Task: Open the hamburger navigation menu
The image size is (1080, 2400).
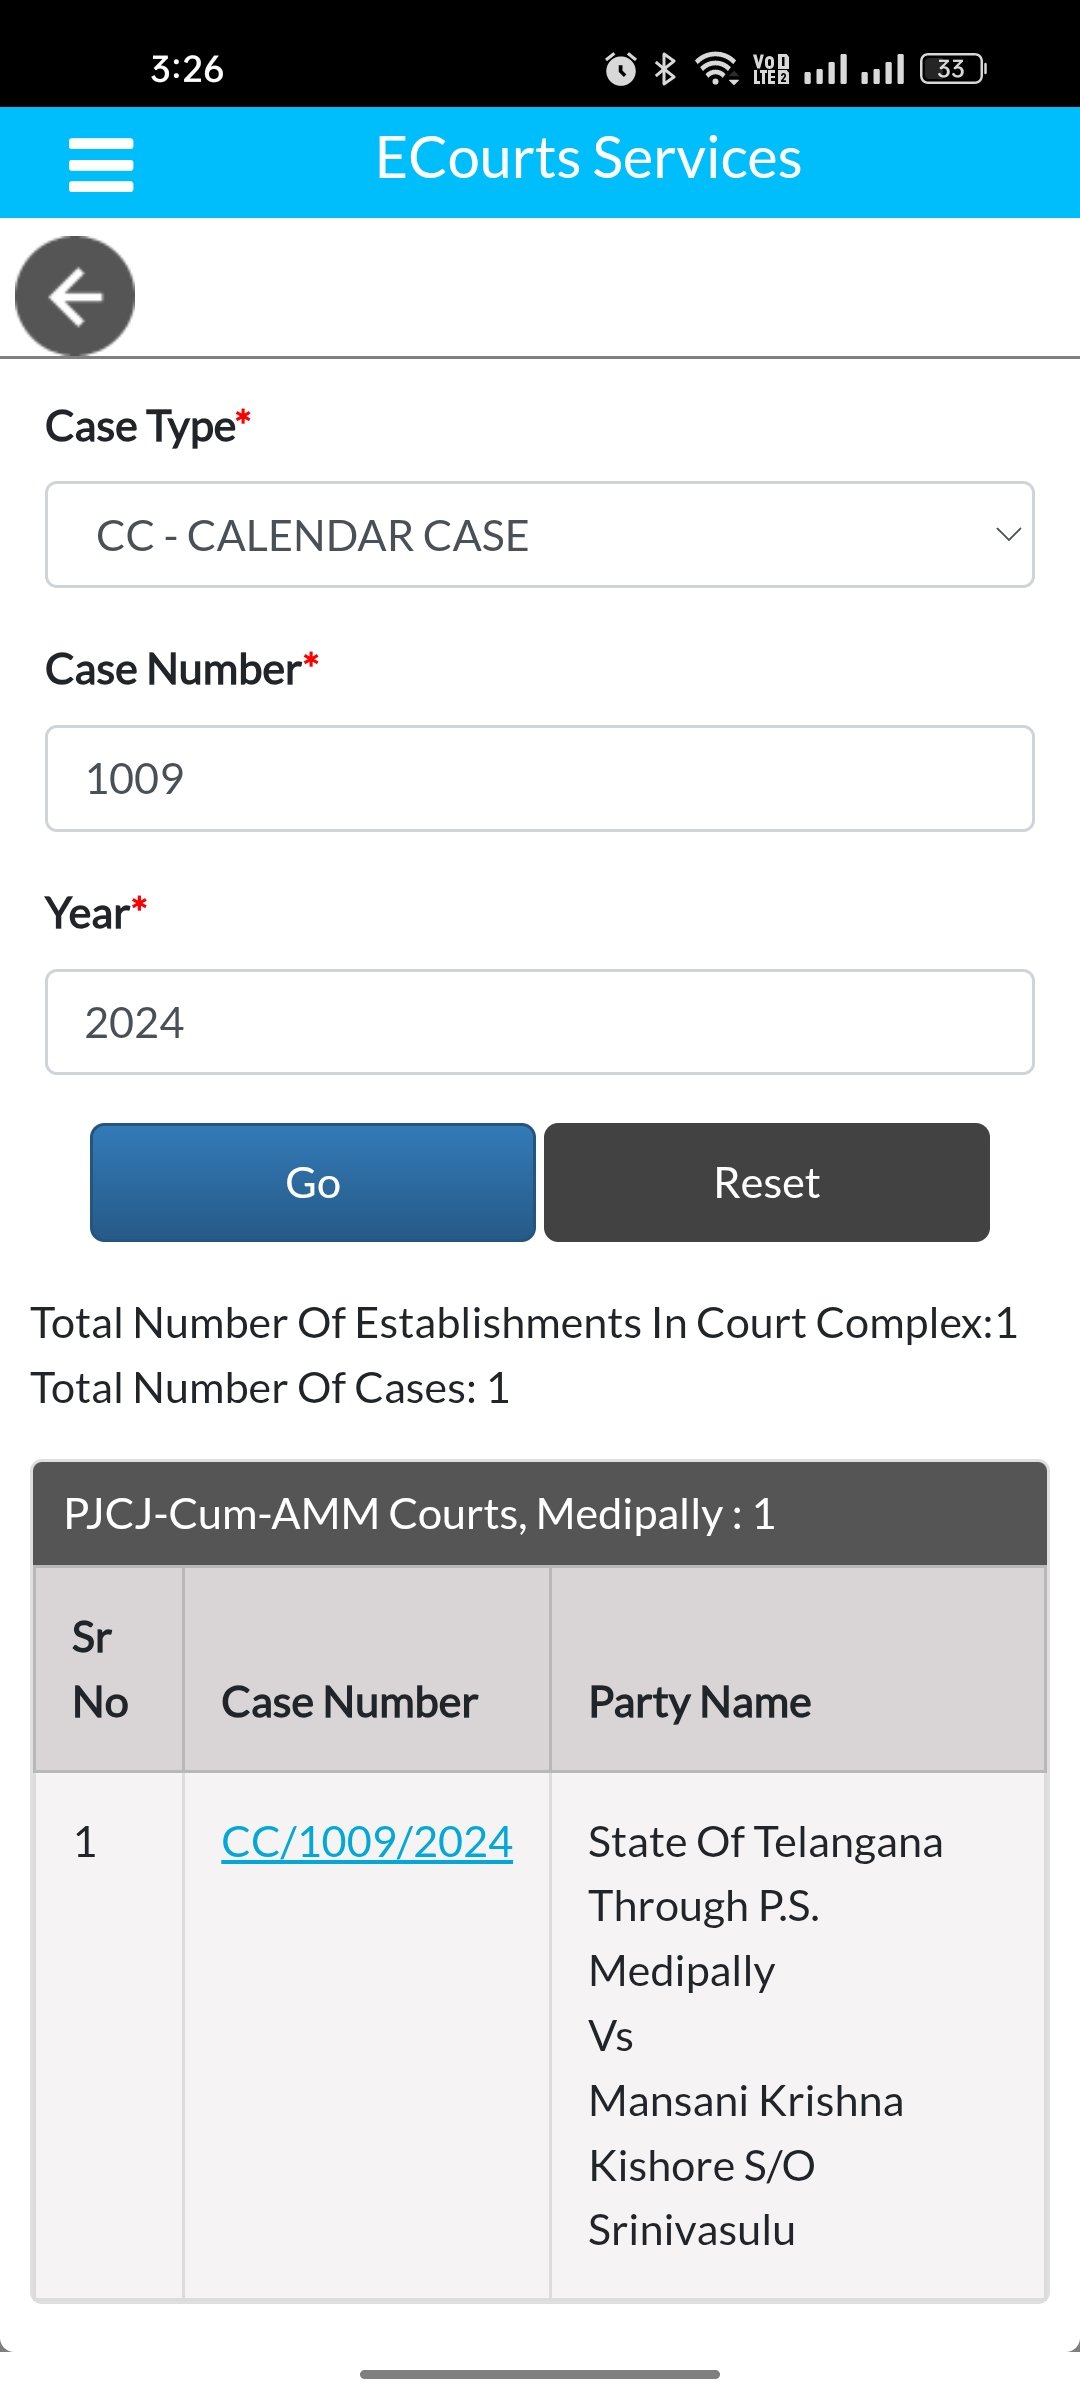Action: (x=101, y=164)
